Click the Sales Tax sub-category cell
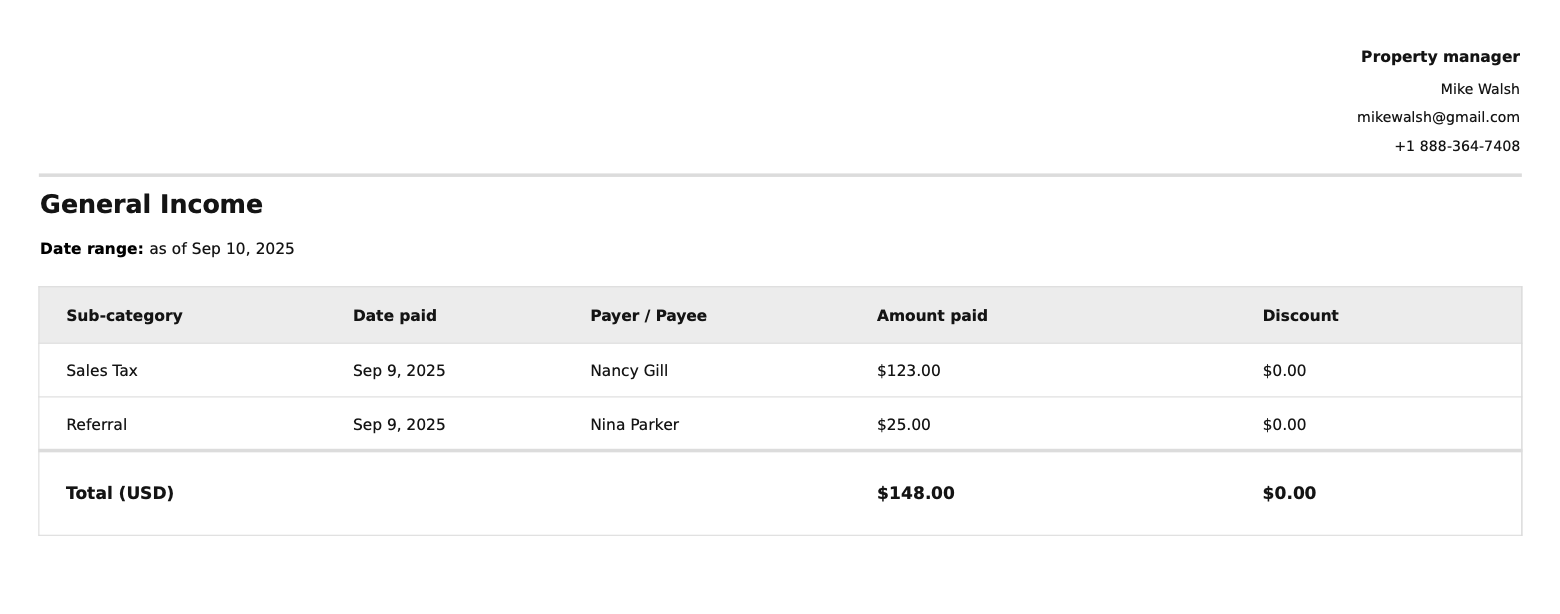1560x614 pixels. pos(102,371)
